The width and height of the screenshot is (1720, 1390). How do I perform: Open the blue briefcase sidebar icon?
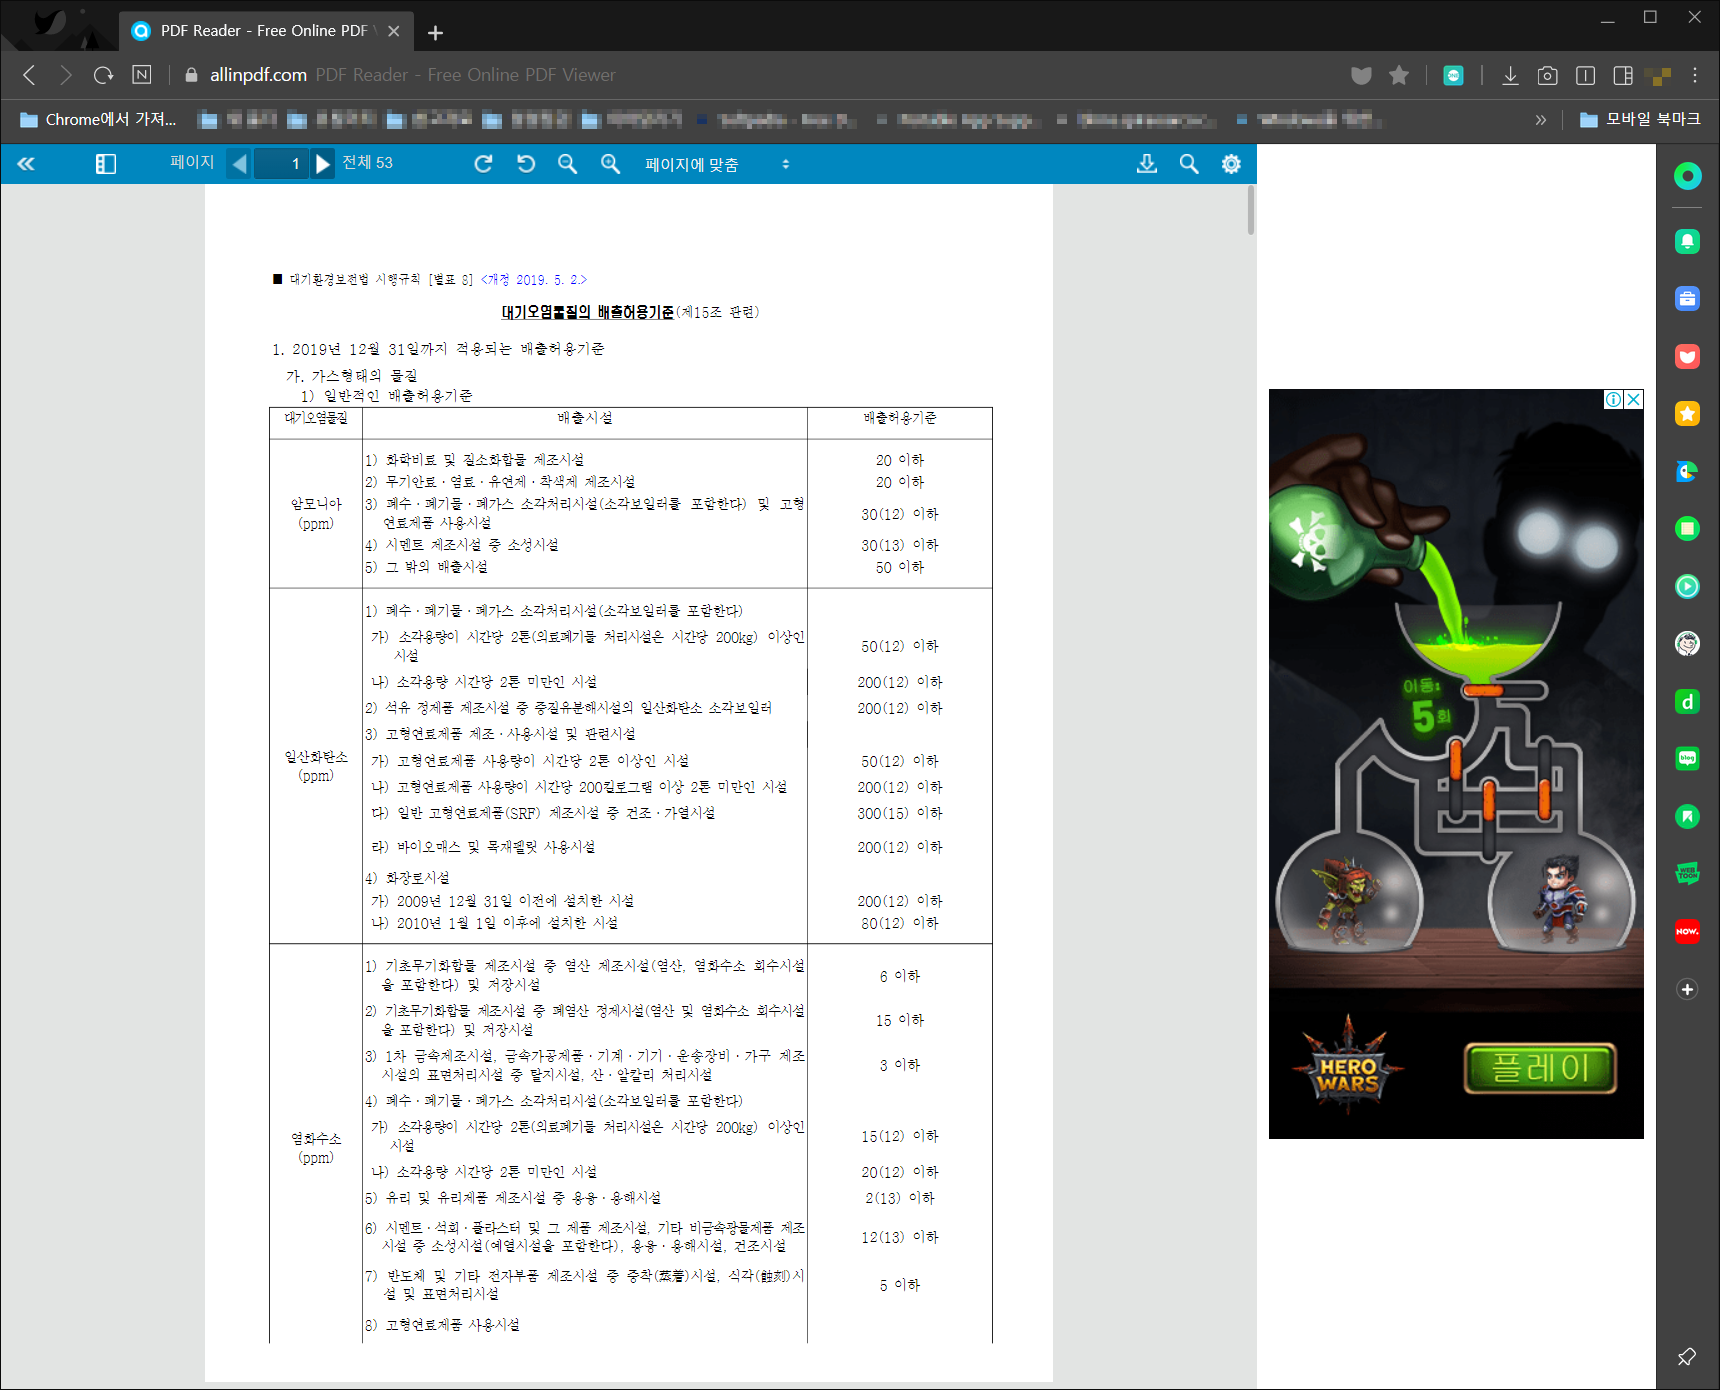1687,298
